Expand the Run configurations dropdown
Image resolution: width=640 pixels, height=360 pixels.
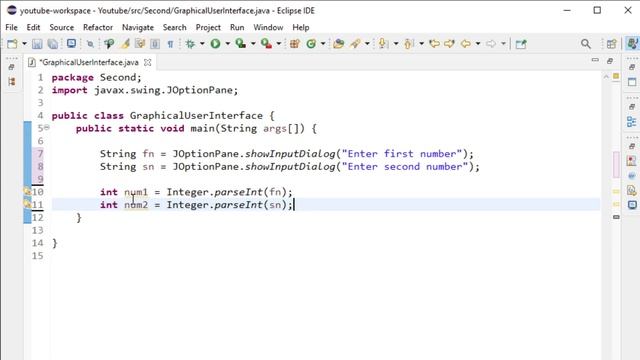point(228,44)
